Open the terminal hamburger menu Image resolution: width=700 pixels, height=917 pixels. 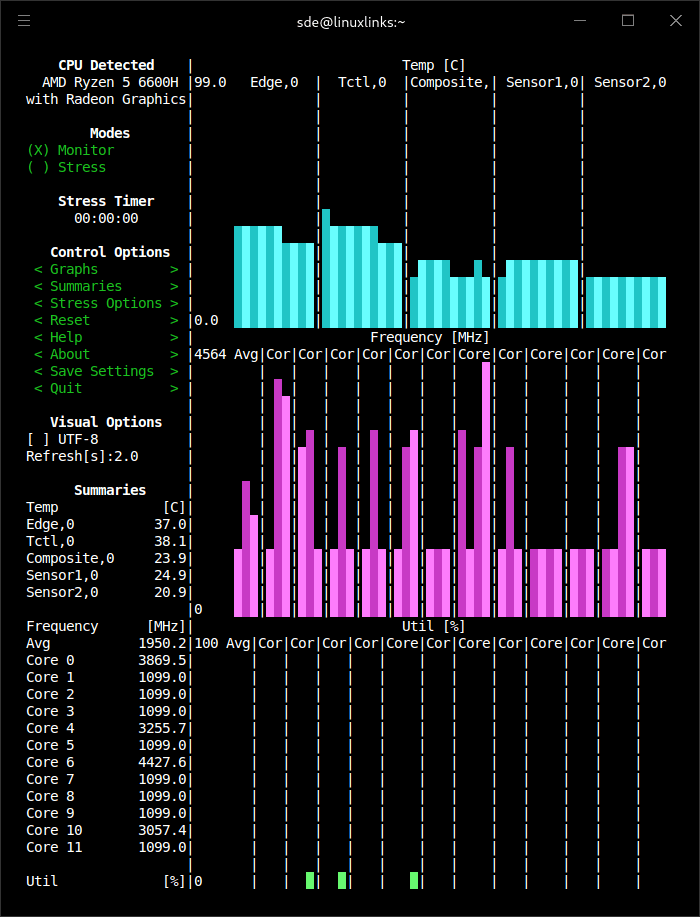tap(24, 21)
